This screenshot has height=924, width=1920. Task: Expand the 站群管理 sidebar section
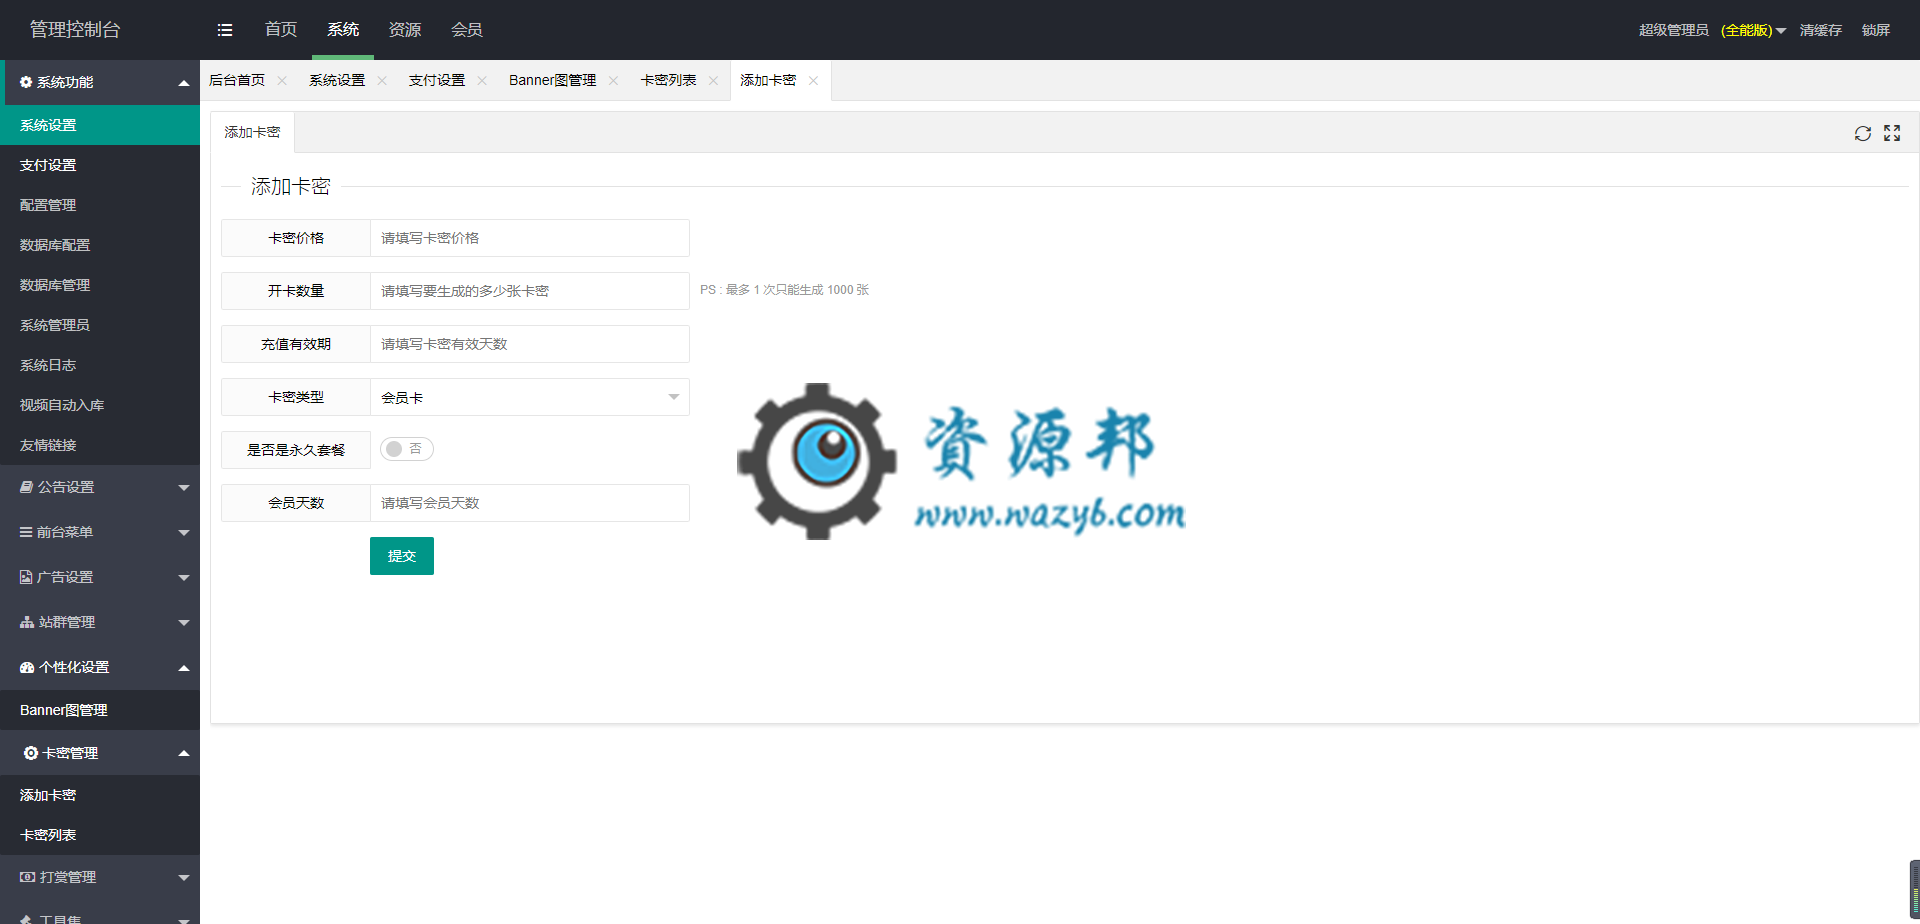[x=100, y=622]
